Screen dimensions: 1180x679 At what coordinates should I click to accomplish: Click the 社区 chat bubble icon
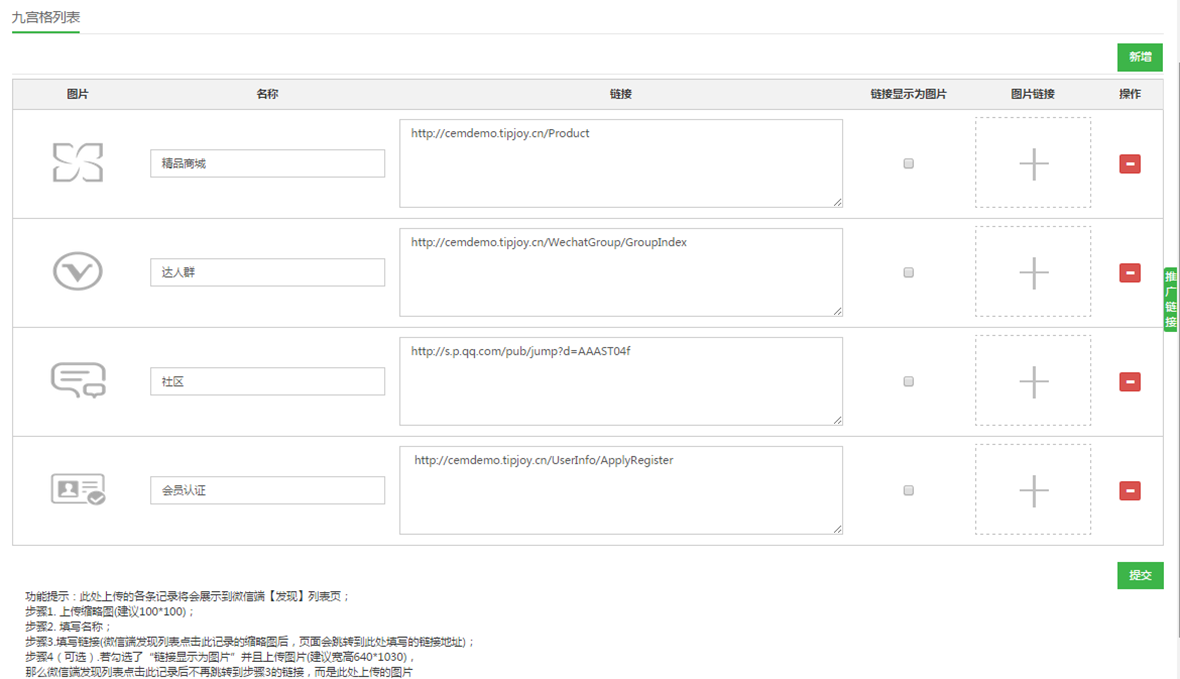[x=78, y=381]
